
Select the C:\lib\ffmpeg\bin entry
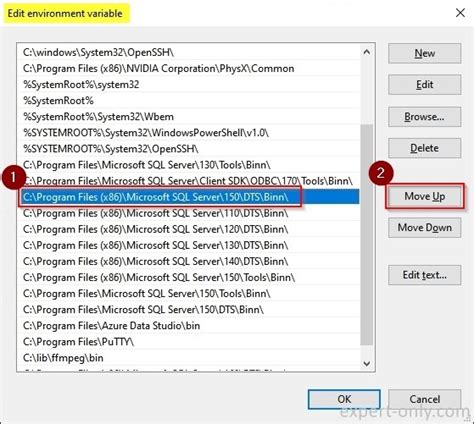point(189,358)
